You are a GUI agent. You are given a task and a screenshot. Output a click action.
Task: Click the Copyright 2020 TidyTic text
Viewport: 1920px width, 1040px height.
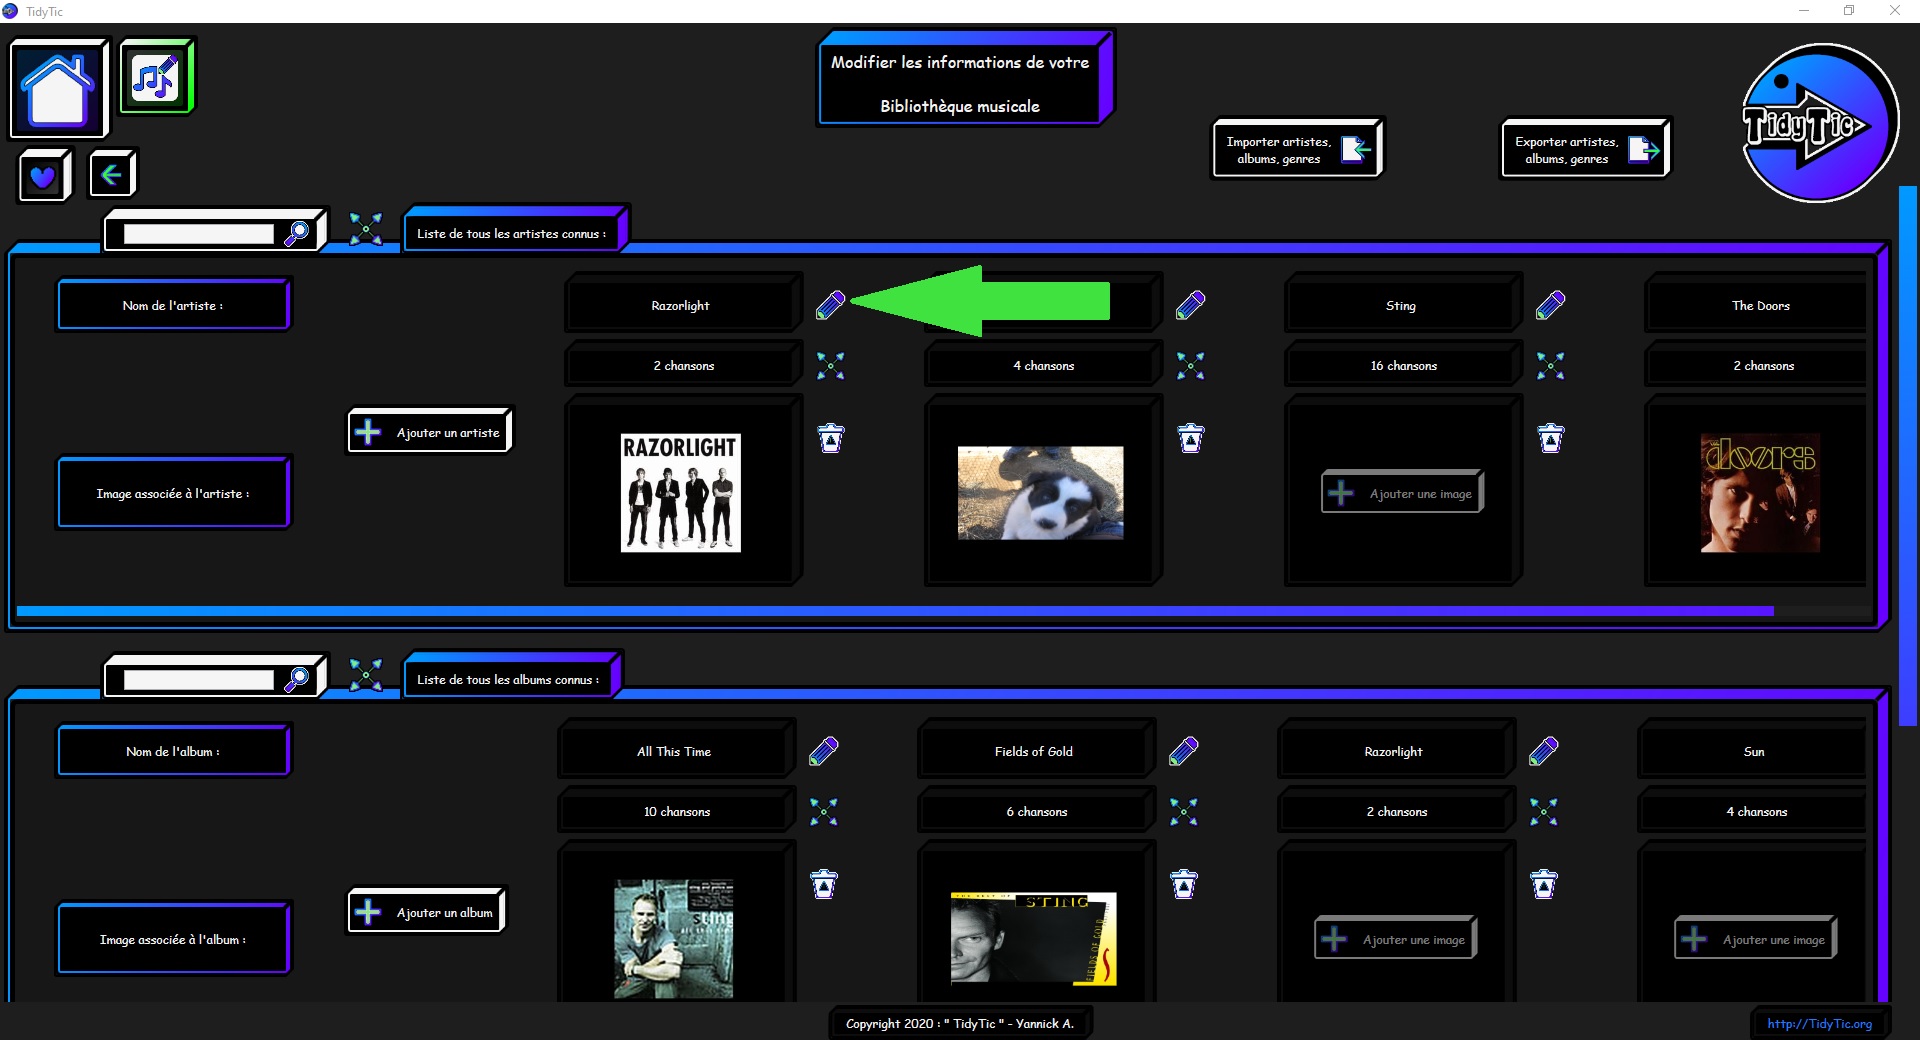tap(960, 1023)
